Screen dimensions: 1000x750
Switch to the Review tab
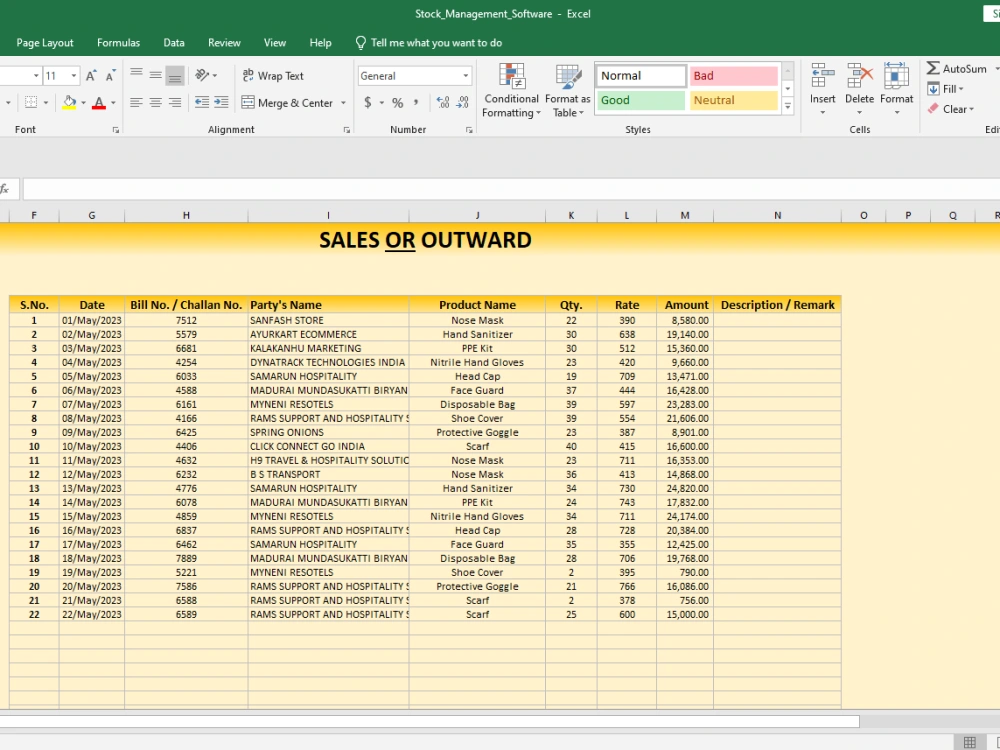(x=224, y=43)
